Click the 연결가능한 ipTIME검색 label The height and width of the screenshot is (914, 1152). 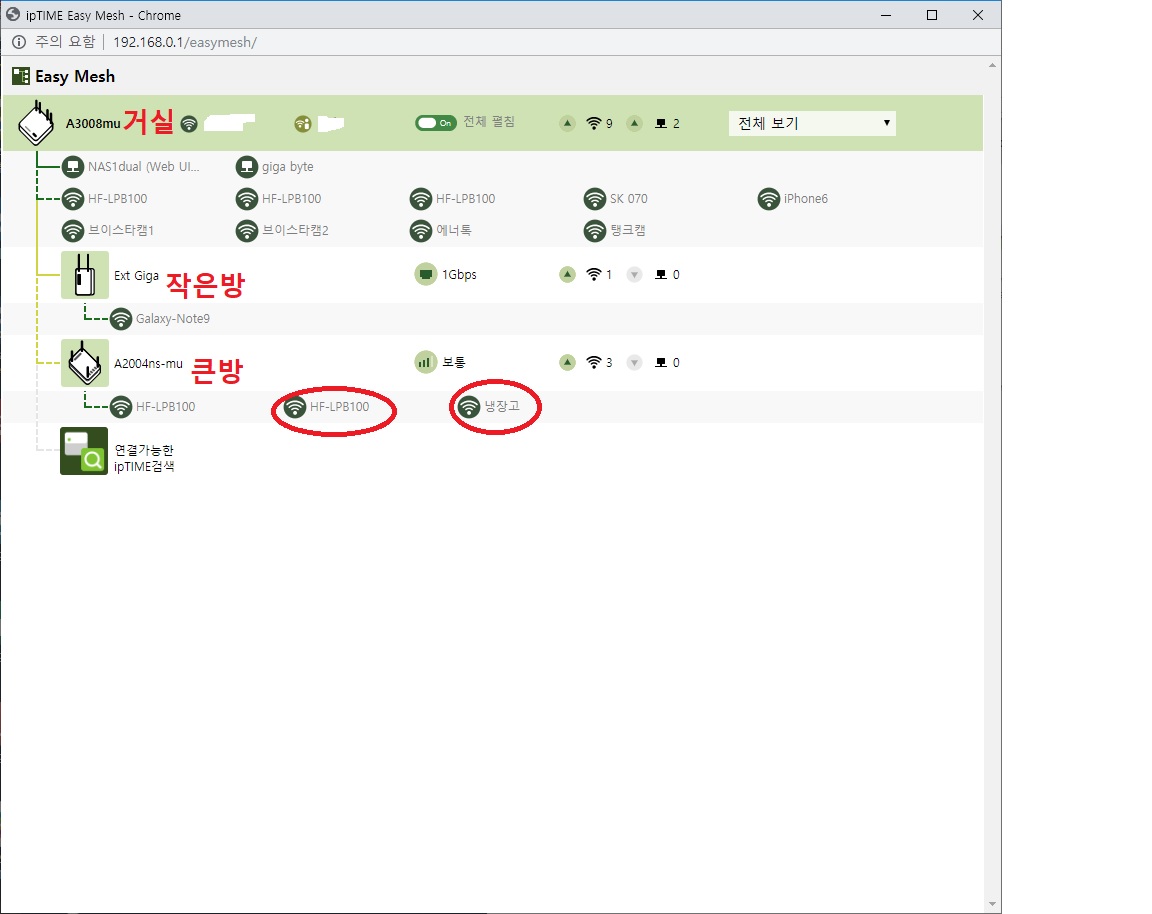[x=144, y=458]
